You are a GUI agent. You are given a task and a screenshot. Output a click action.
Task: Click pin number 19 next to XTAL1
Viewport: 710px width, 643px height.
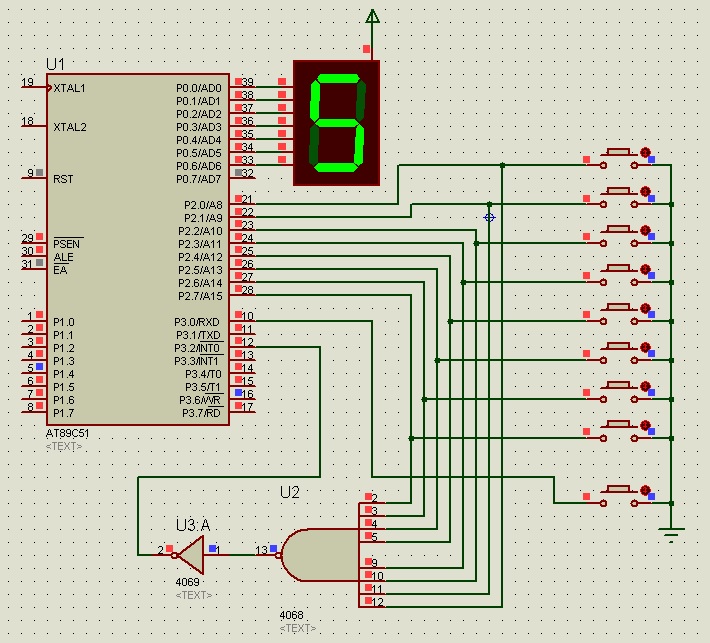[27, 82]
